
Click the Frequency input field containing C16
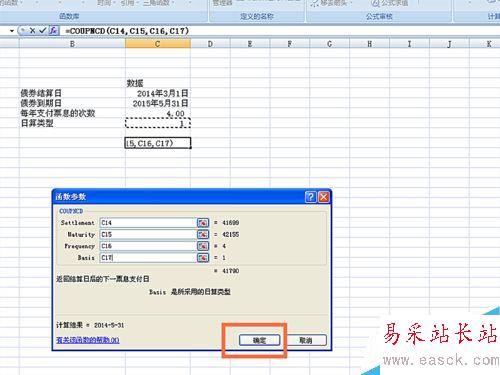pos(148,246)
